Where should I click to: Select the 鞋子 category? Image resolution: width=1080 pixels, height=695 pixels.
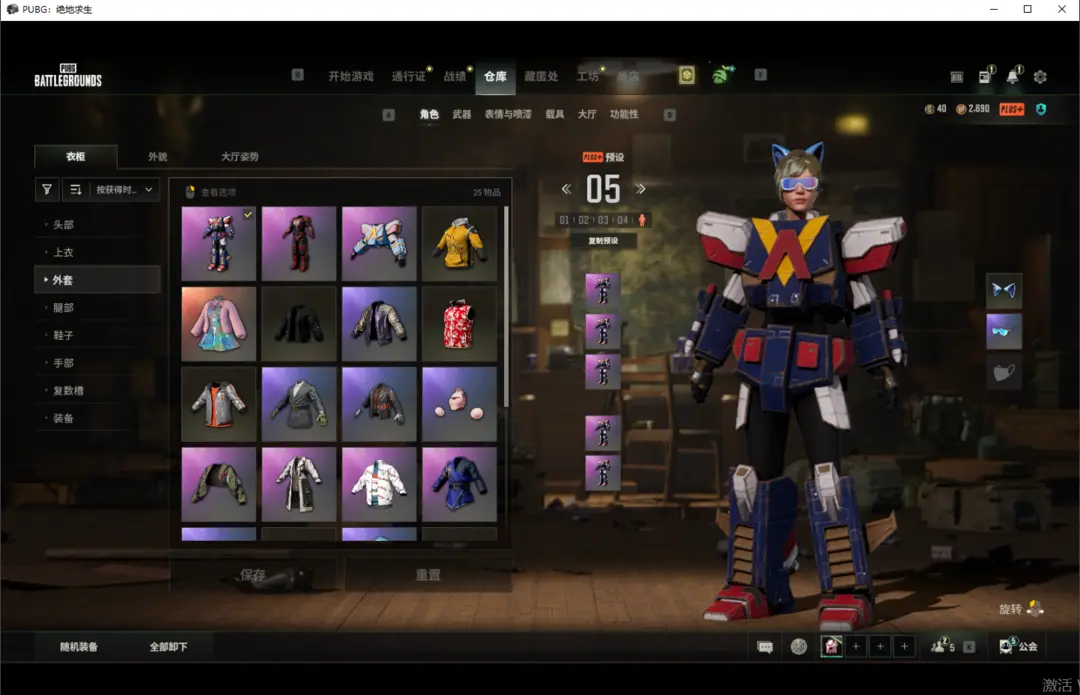pos(97,335)
